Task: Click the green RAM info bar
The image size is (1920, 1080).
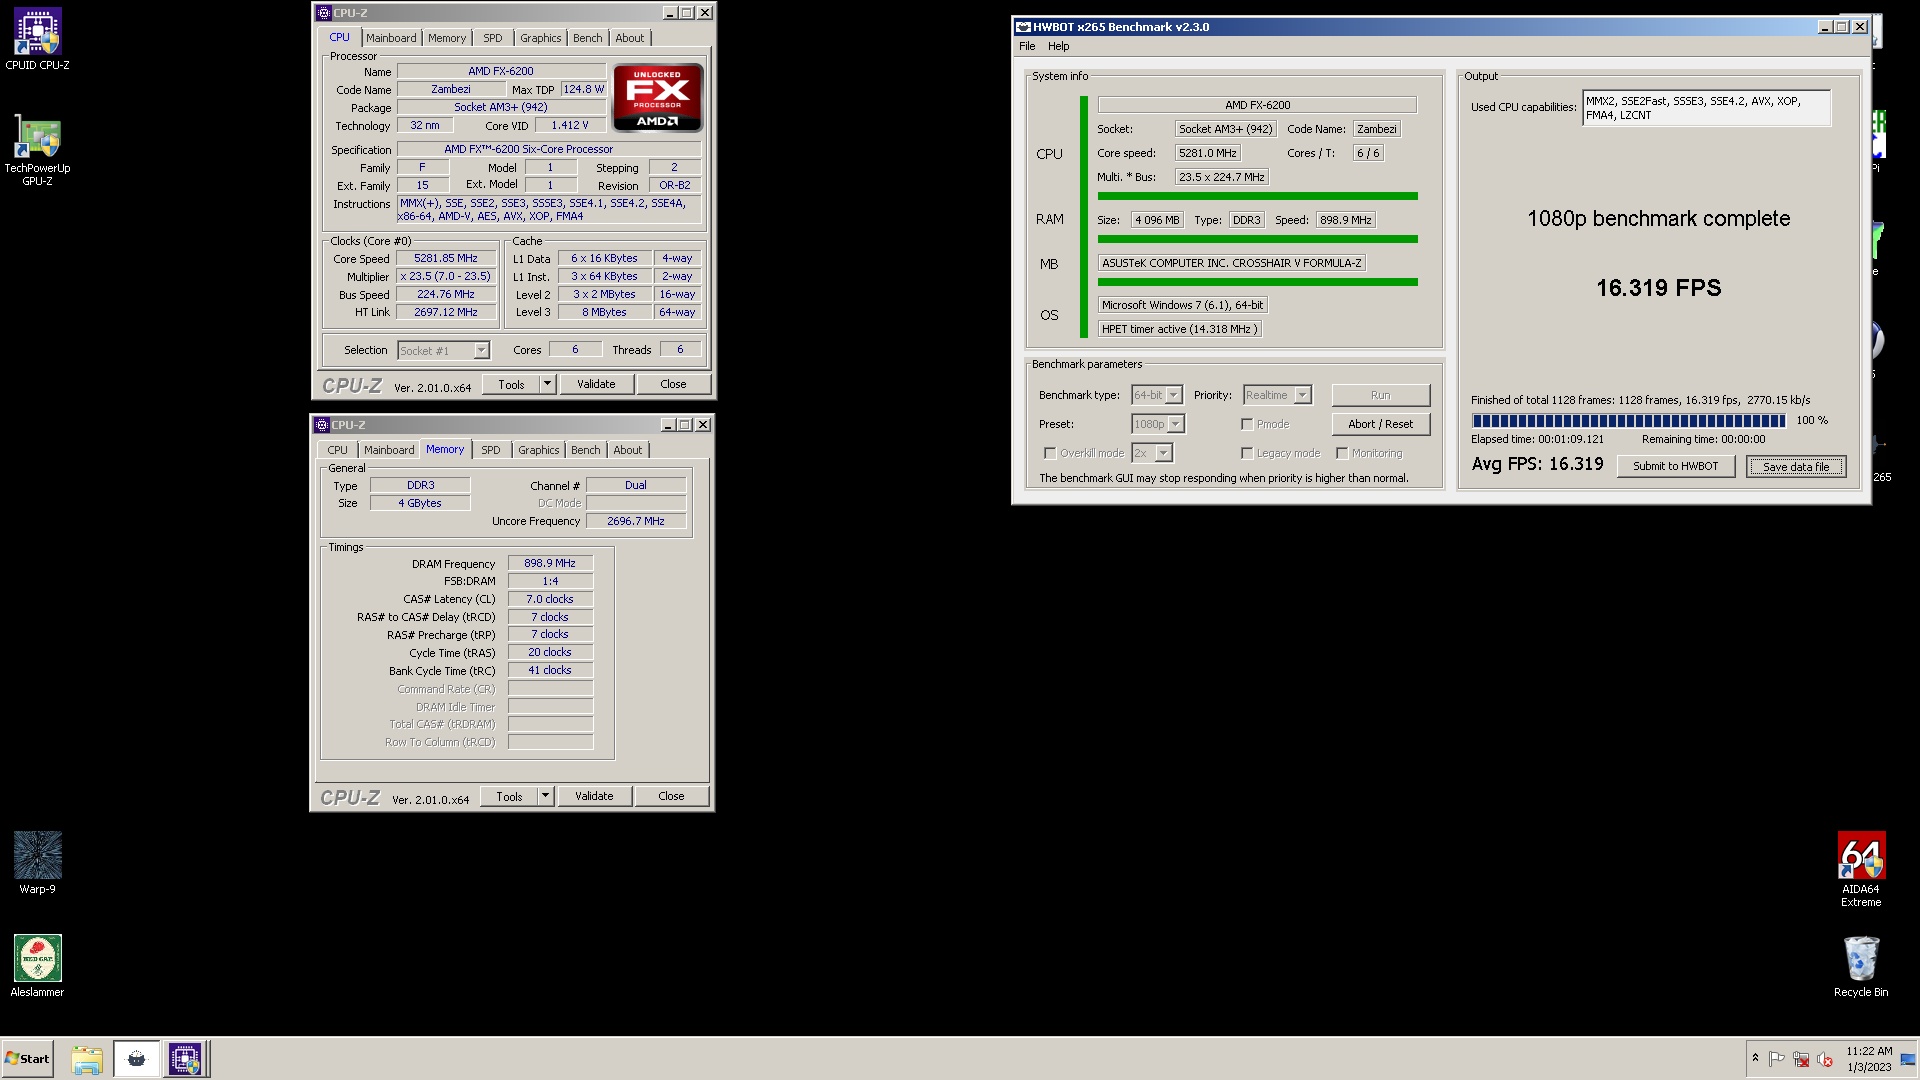Action: pyautogui.click(x=1257, y=239)
